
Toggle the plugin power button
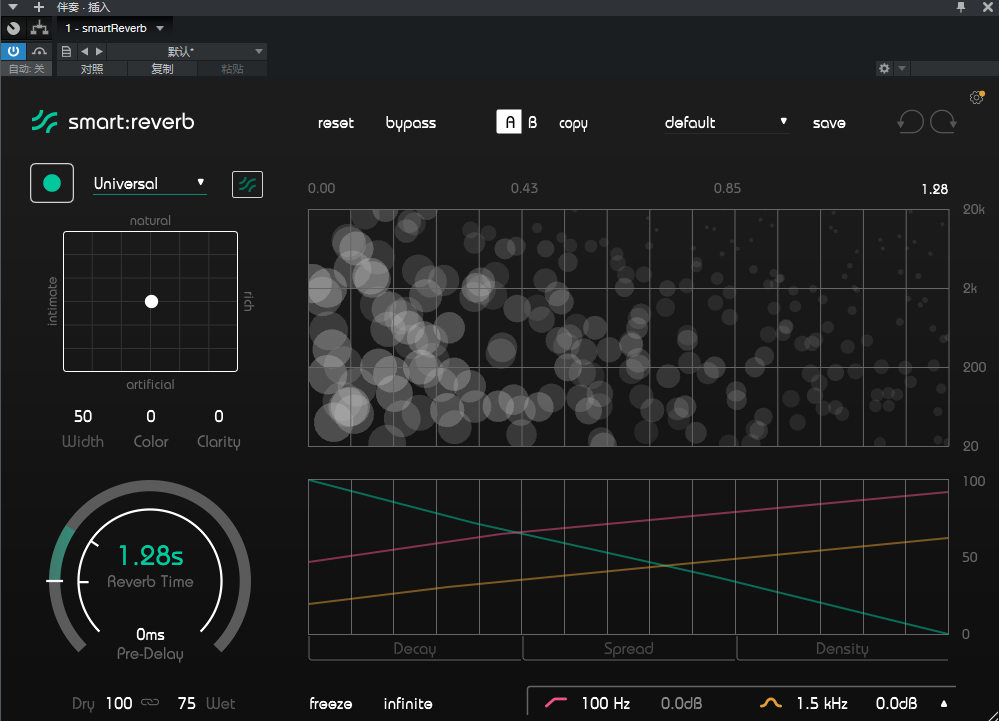[13, 51]
